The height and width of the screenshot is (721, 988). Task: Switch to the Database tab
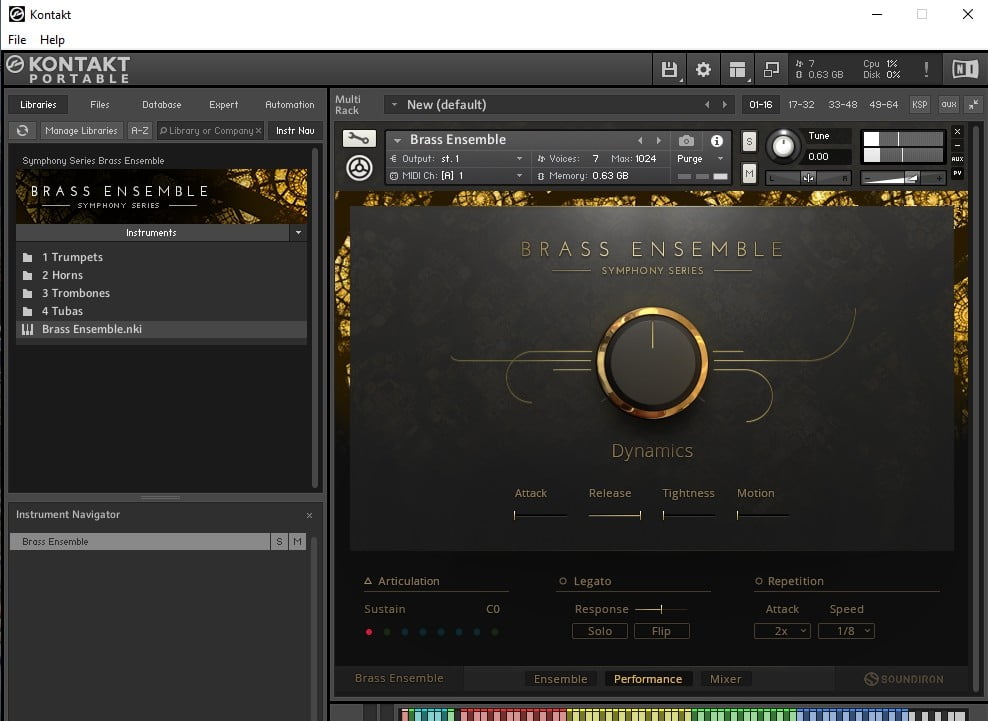(x=161, y=105)
